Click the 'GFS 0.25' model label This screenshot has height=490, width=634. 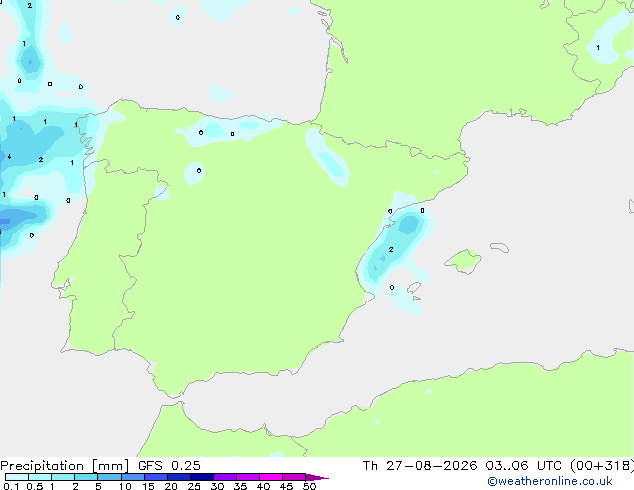169,466
